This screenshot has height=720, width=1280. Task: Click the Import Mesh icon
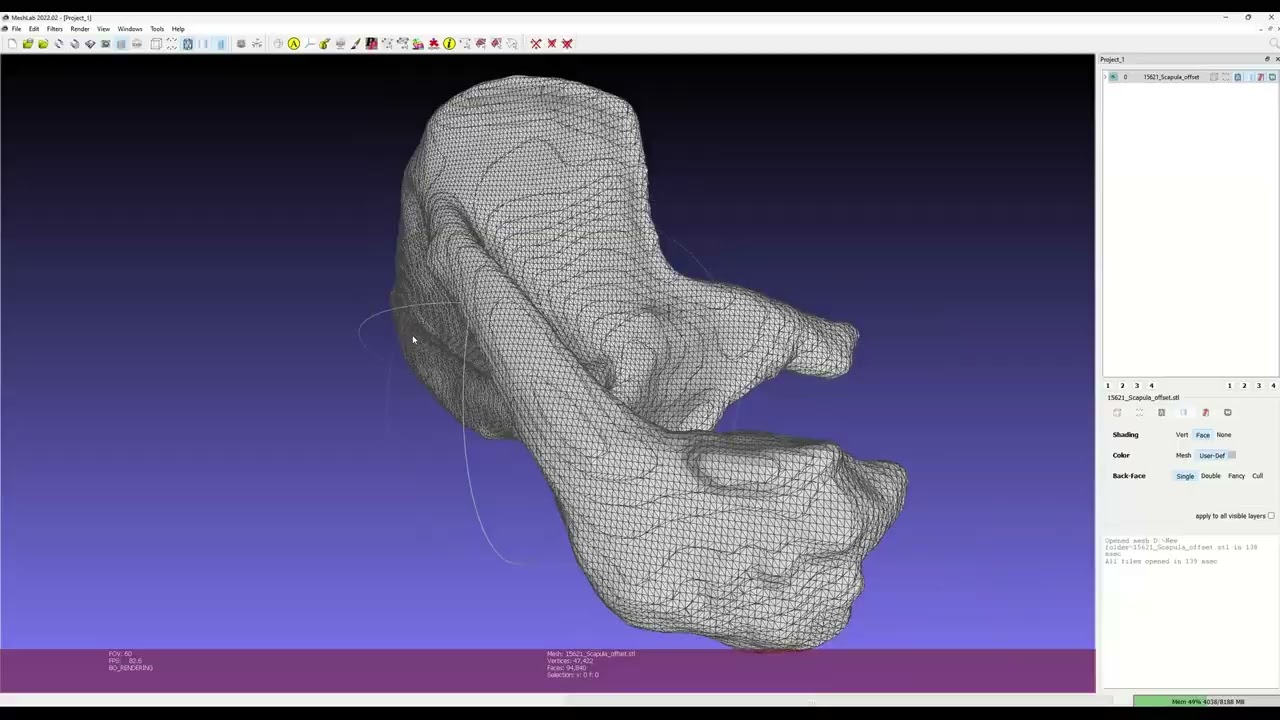pos(43,43)
